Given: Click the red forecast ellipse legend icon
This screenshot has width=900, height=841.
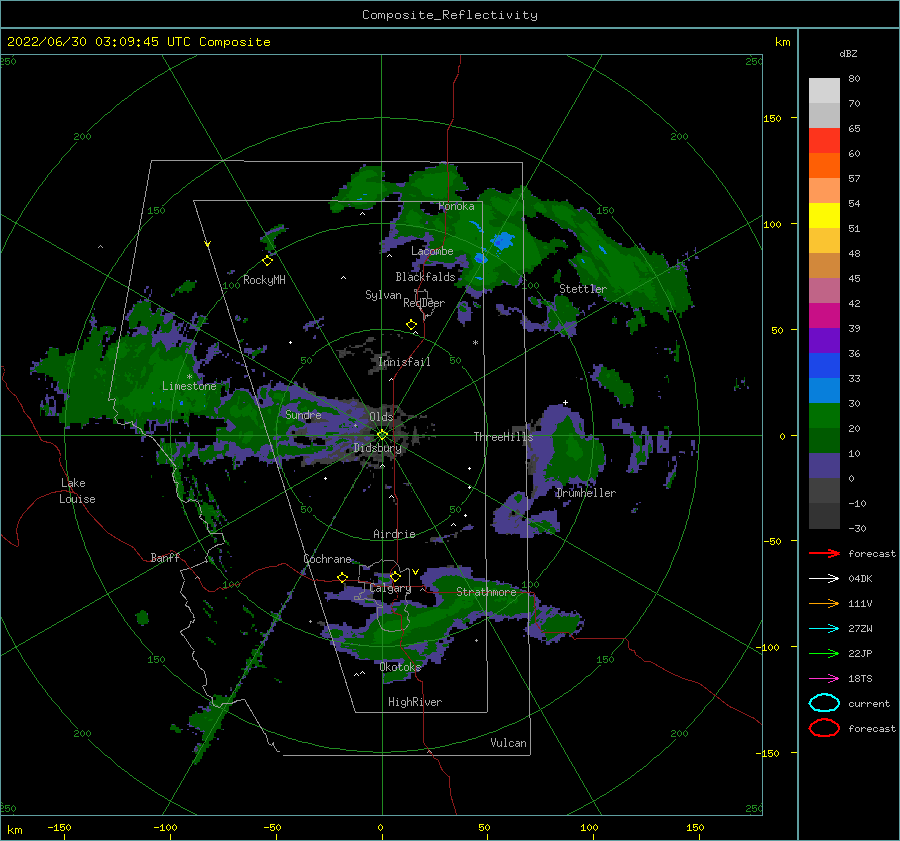Looking at the screenshot, I should click(824, 728).
